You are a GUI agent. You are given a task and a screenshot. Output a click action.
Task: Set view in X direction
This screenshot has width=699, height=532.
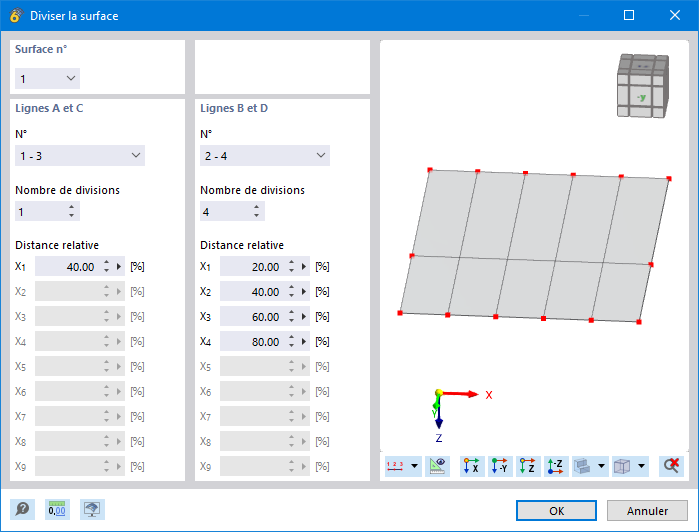(x=472, y=466)
